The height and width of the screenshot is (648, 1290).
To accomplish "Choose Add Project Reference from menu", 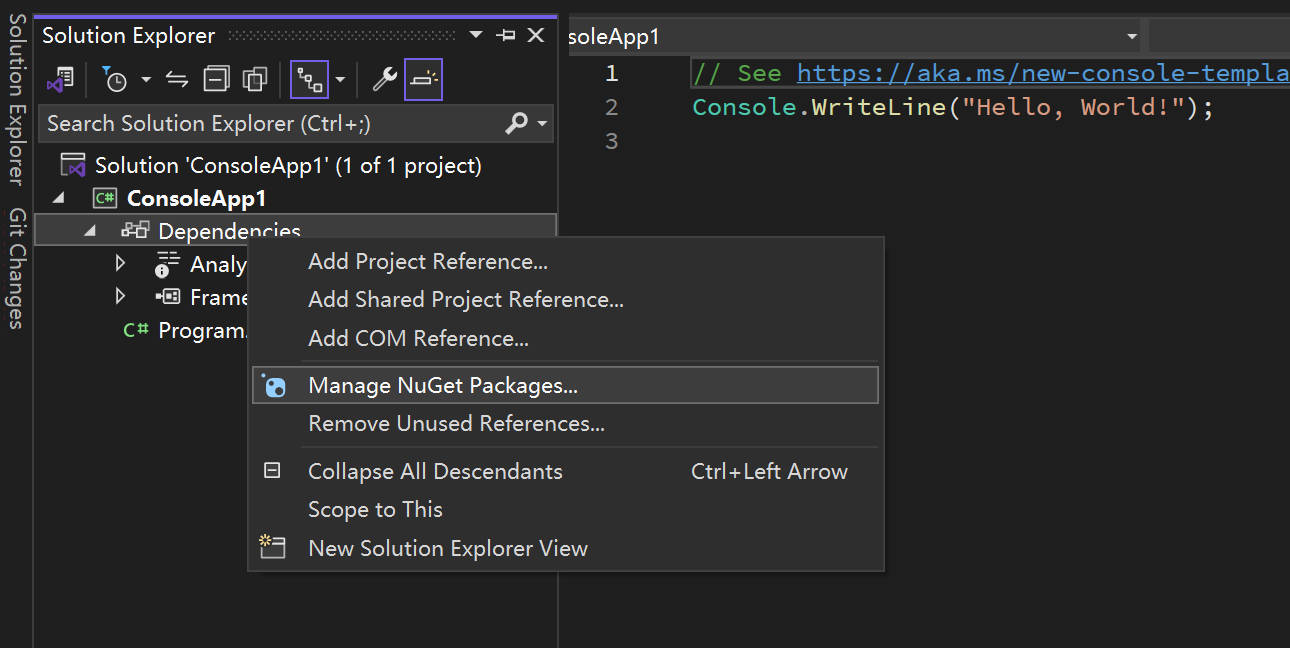I will coord(427,262).
